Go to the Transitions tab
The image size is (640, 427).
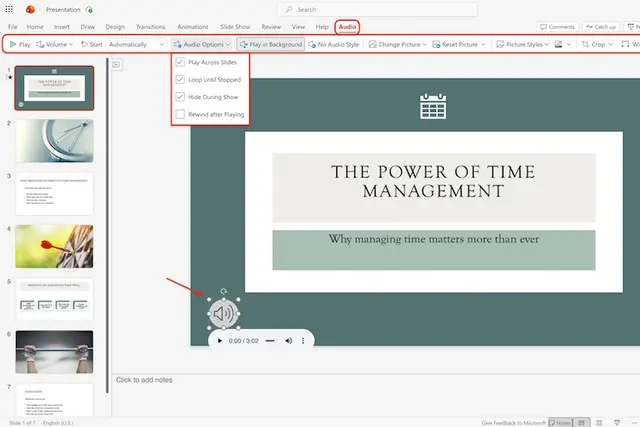(151, 27)
